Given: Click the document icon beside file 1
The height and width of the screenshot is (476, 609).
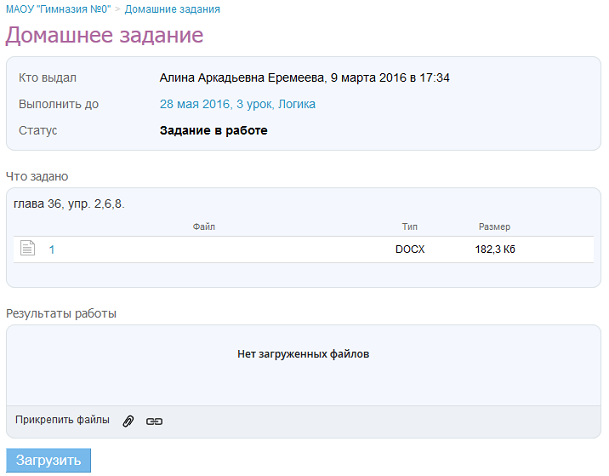Looking at the screenshot, I should point(28,249).
